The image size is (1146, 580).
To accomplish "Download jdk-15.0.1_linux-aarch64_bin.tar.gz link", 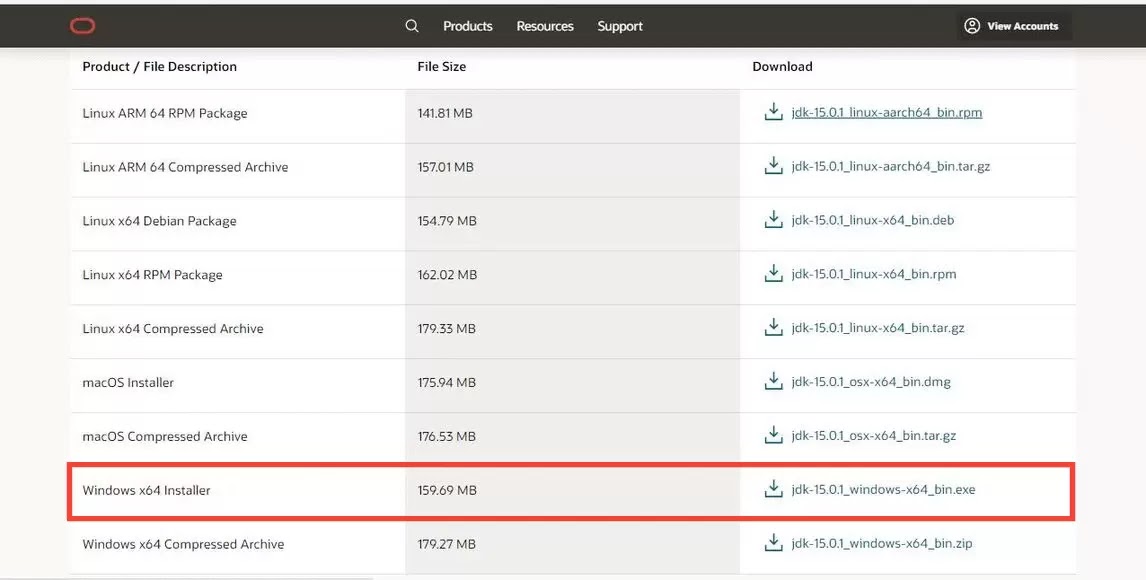I will tap(891, 167).
